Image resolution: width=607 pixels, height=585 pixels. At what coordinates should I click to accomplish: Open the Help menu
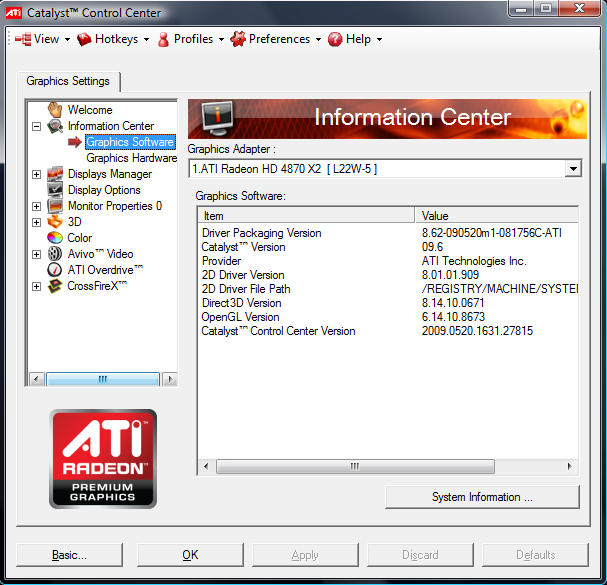click(x=355, y=39)
